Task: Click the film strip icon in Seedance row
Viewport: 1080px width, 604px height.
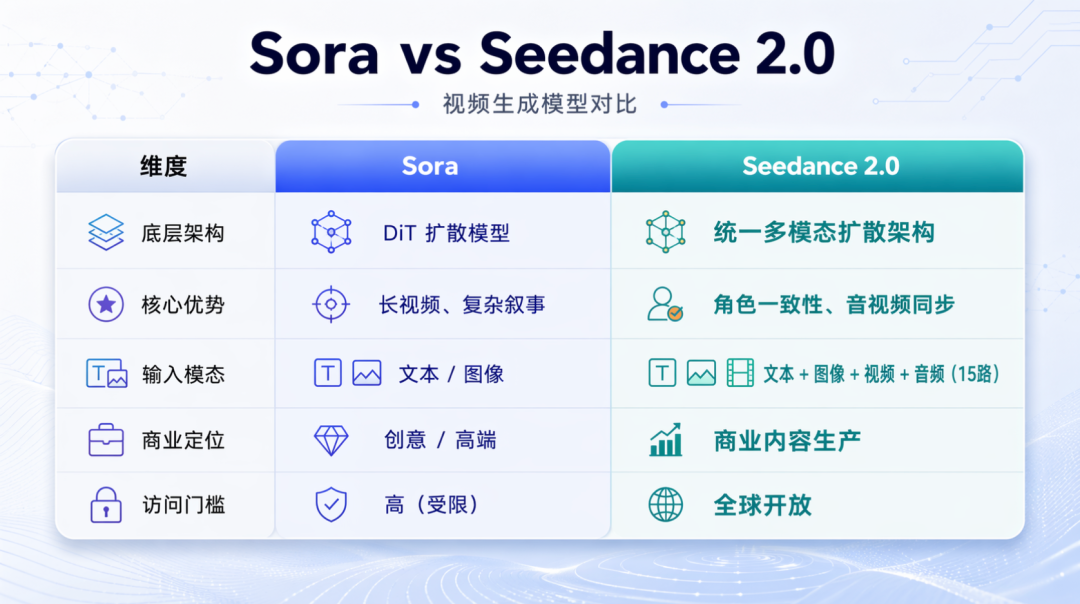Action: (x=741, y=374)
